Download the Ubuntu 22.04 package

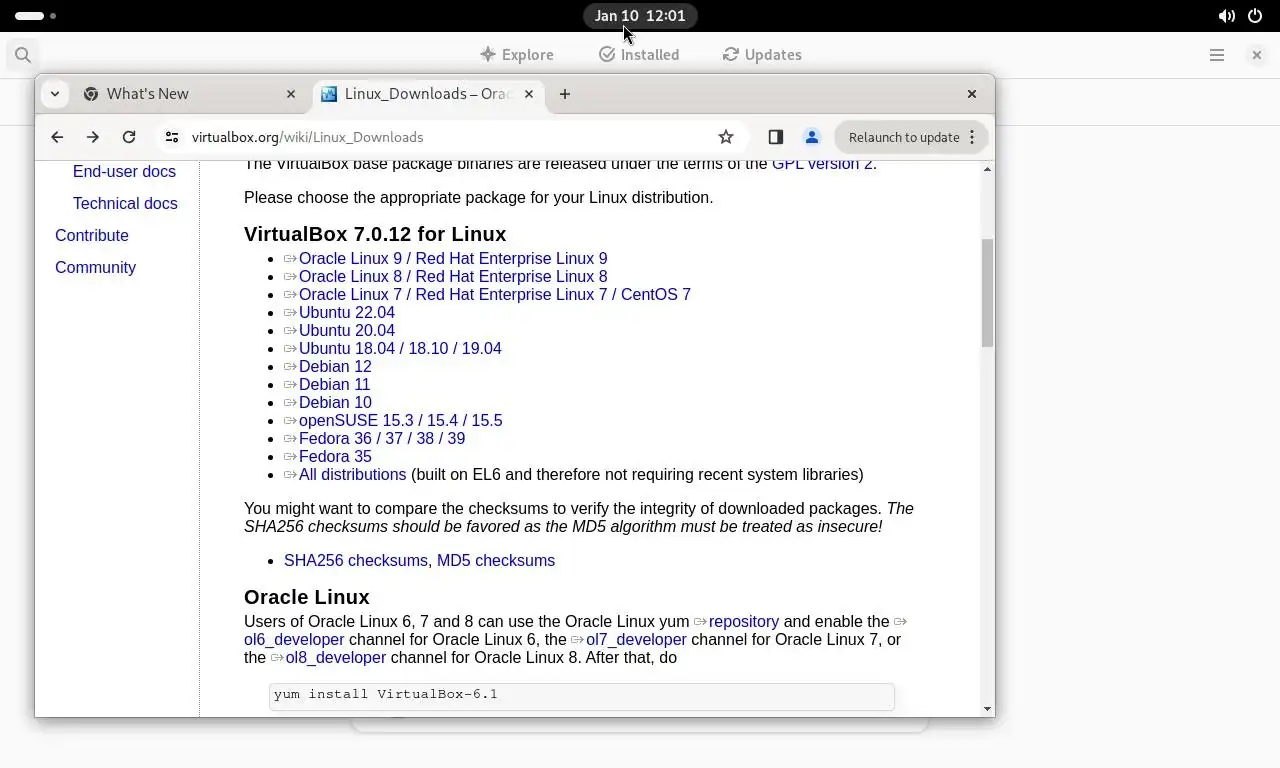click(x=347, y=312)
